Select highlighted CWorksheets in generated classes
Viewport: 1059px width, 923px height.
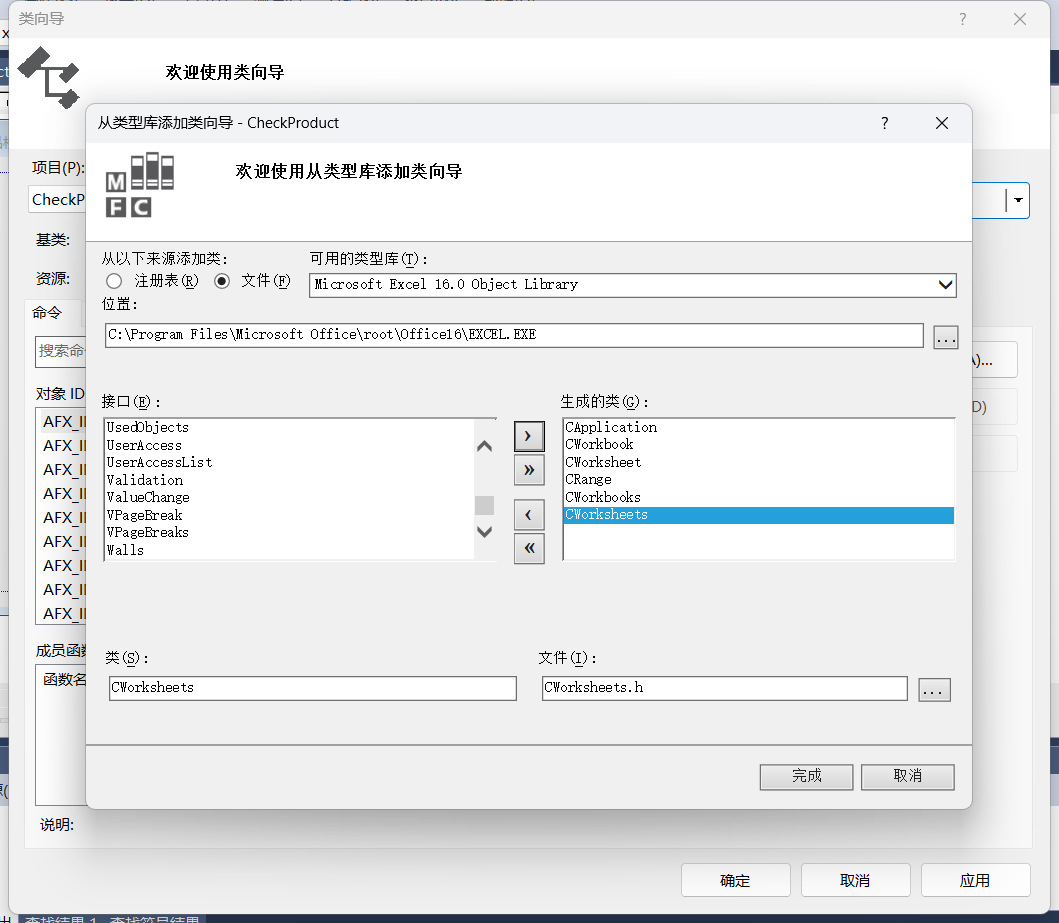pos(758,515)
